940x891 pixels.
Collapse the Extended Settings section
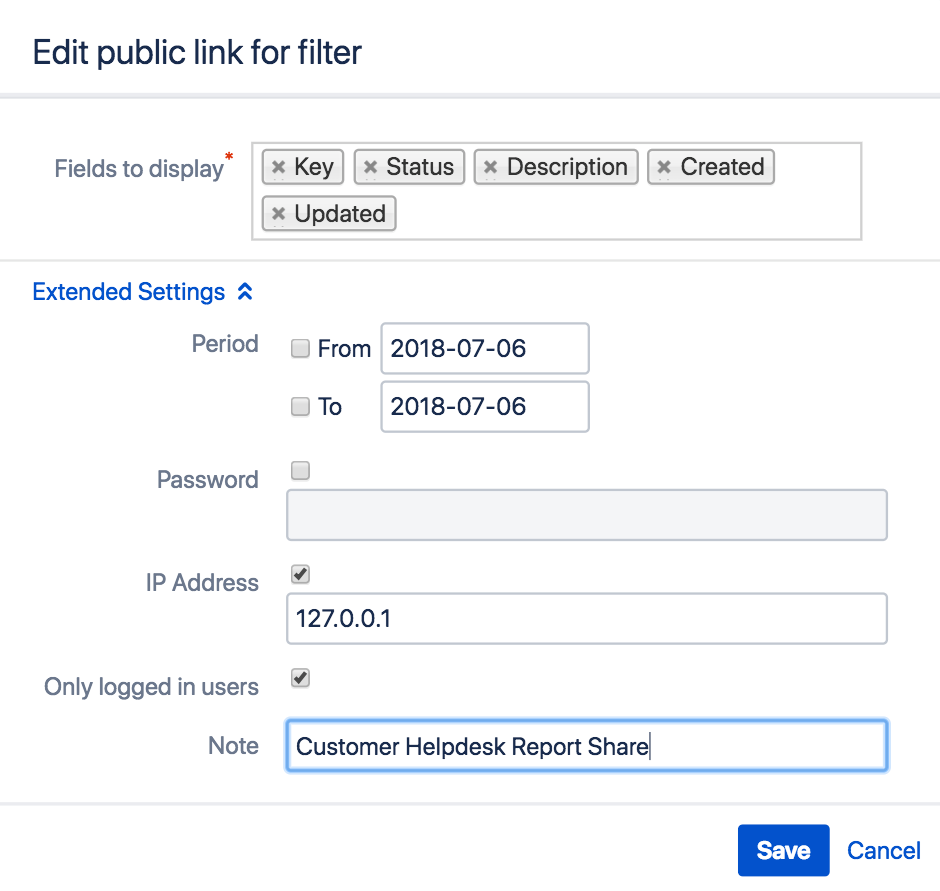pyautogui.click(x=129, y=292)
